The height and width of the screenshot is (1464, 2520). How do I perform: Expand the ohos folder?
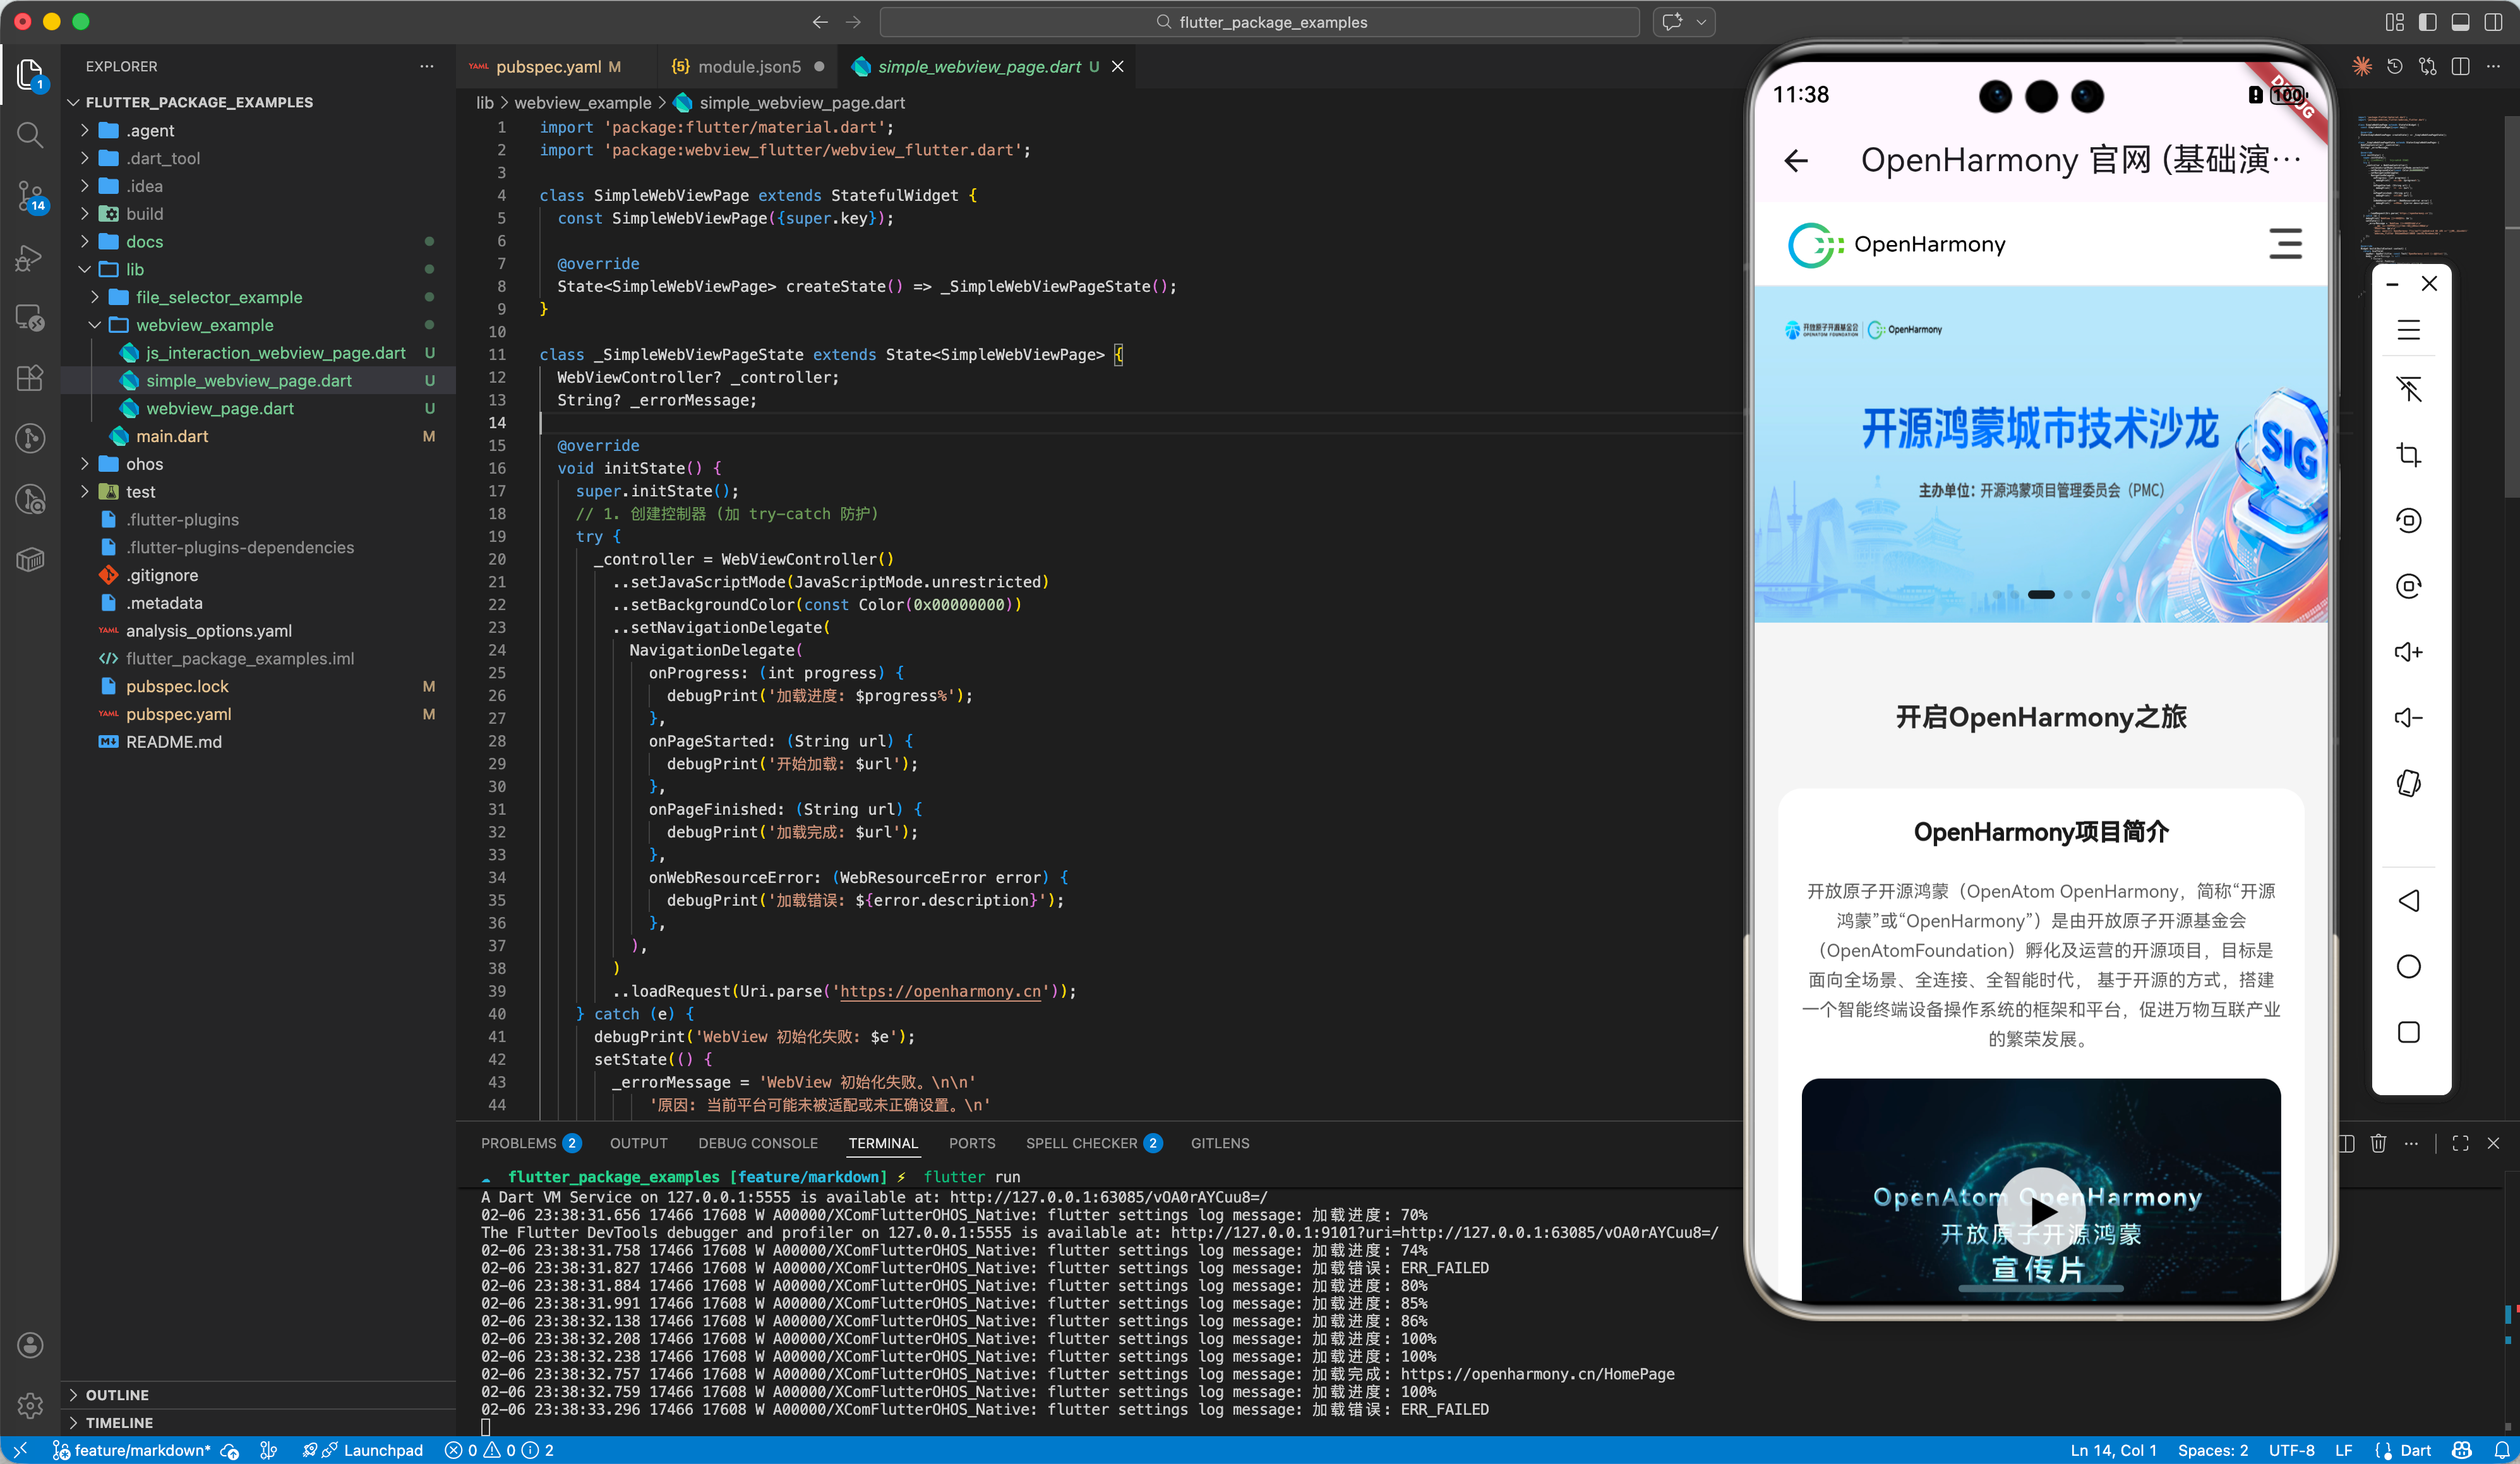144,464
